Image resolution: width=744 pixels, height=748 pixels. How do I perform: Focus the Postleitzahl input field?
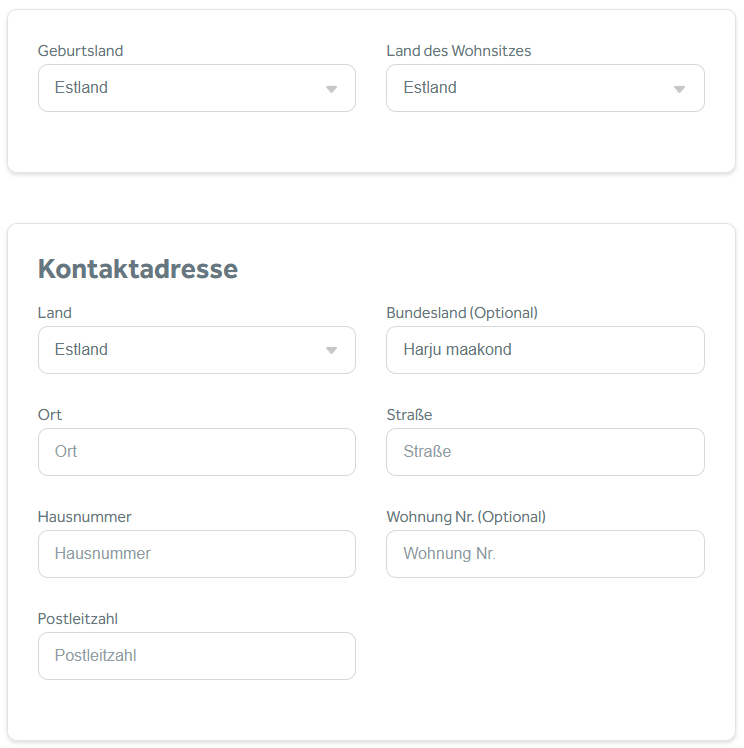coord(196,656)
